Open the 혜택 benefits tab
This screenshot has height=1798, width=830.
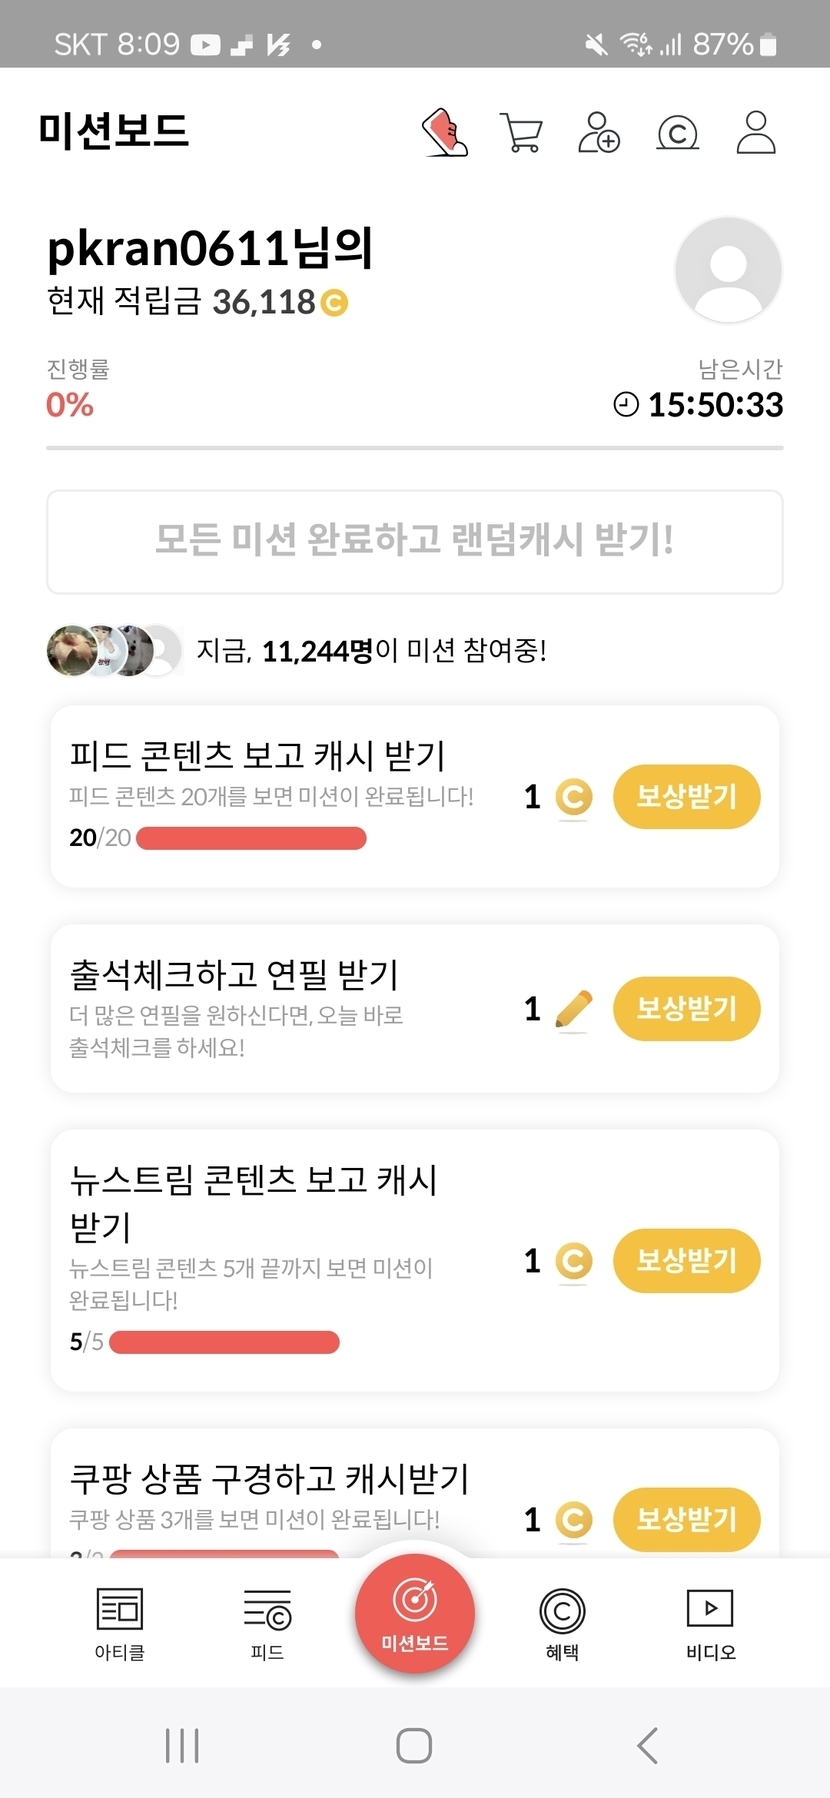point(562,1623)
